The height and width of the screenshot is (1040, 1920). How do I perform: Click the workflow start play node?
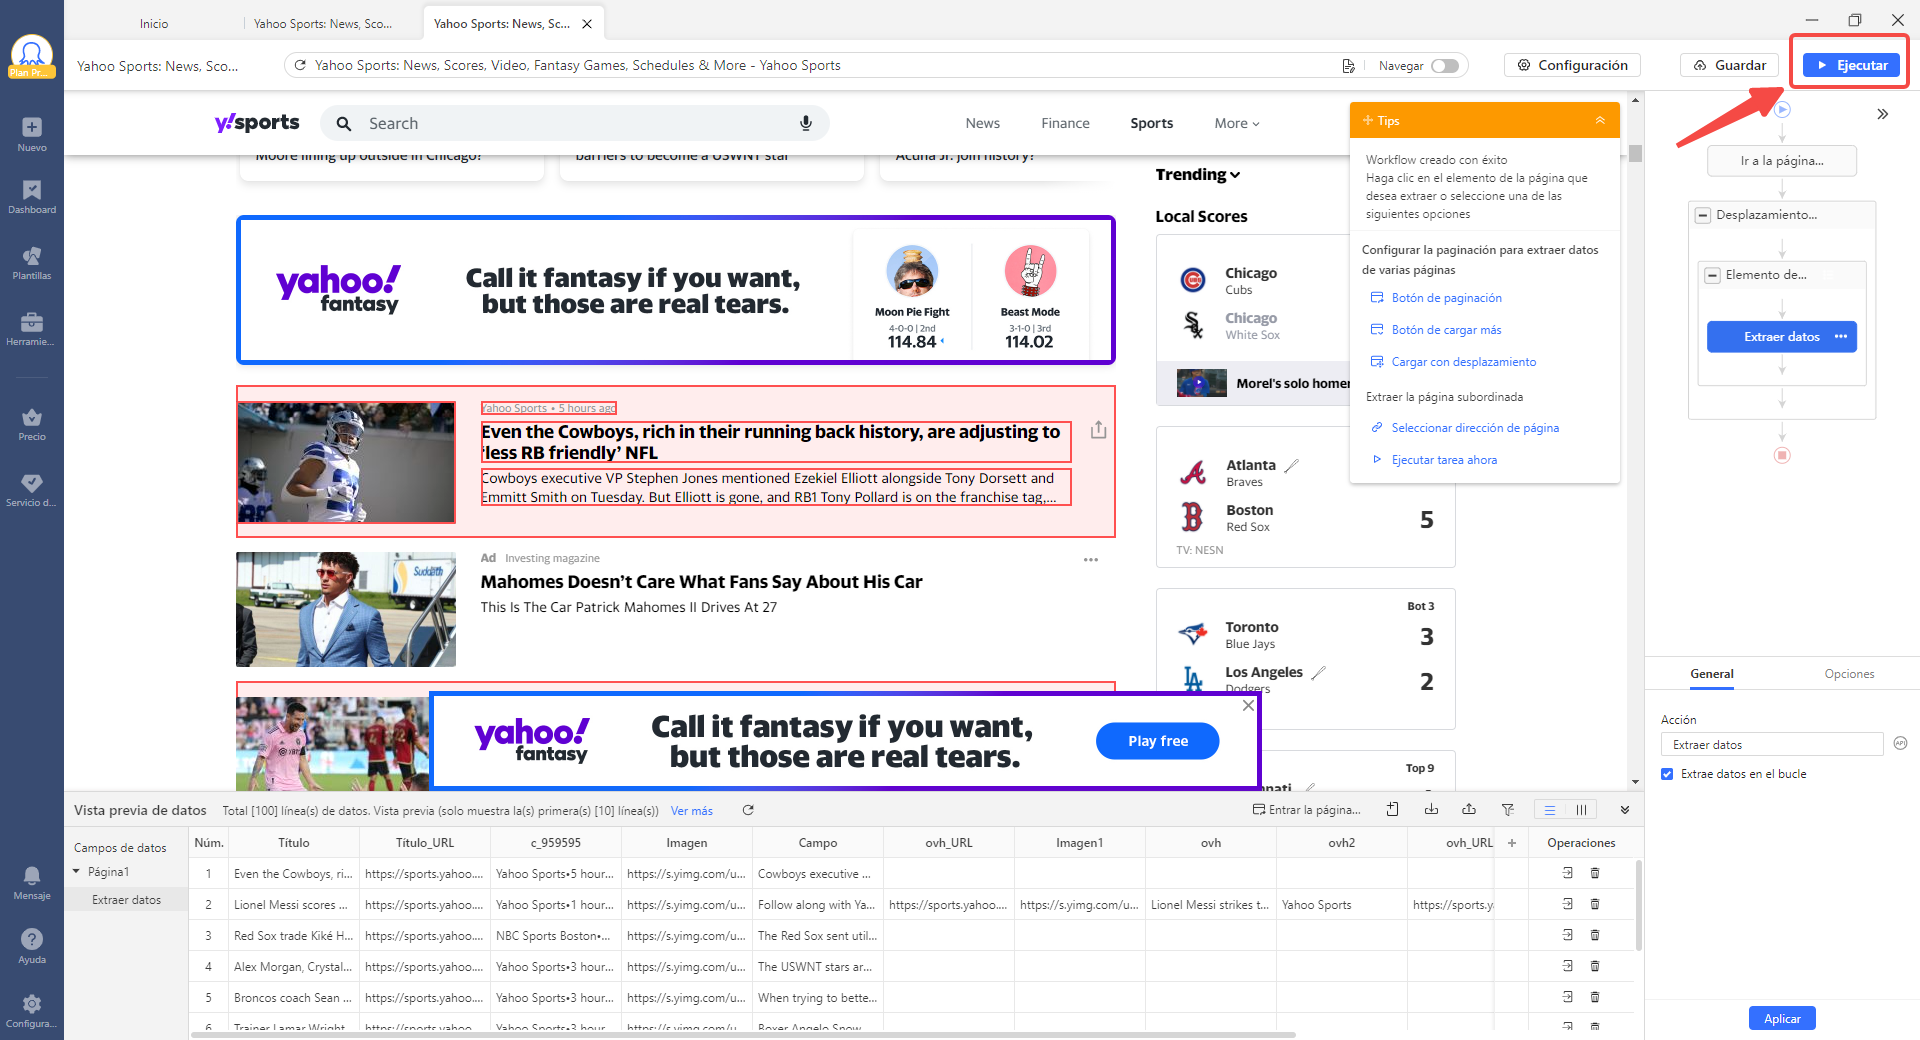point(1782,109)
